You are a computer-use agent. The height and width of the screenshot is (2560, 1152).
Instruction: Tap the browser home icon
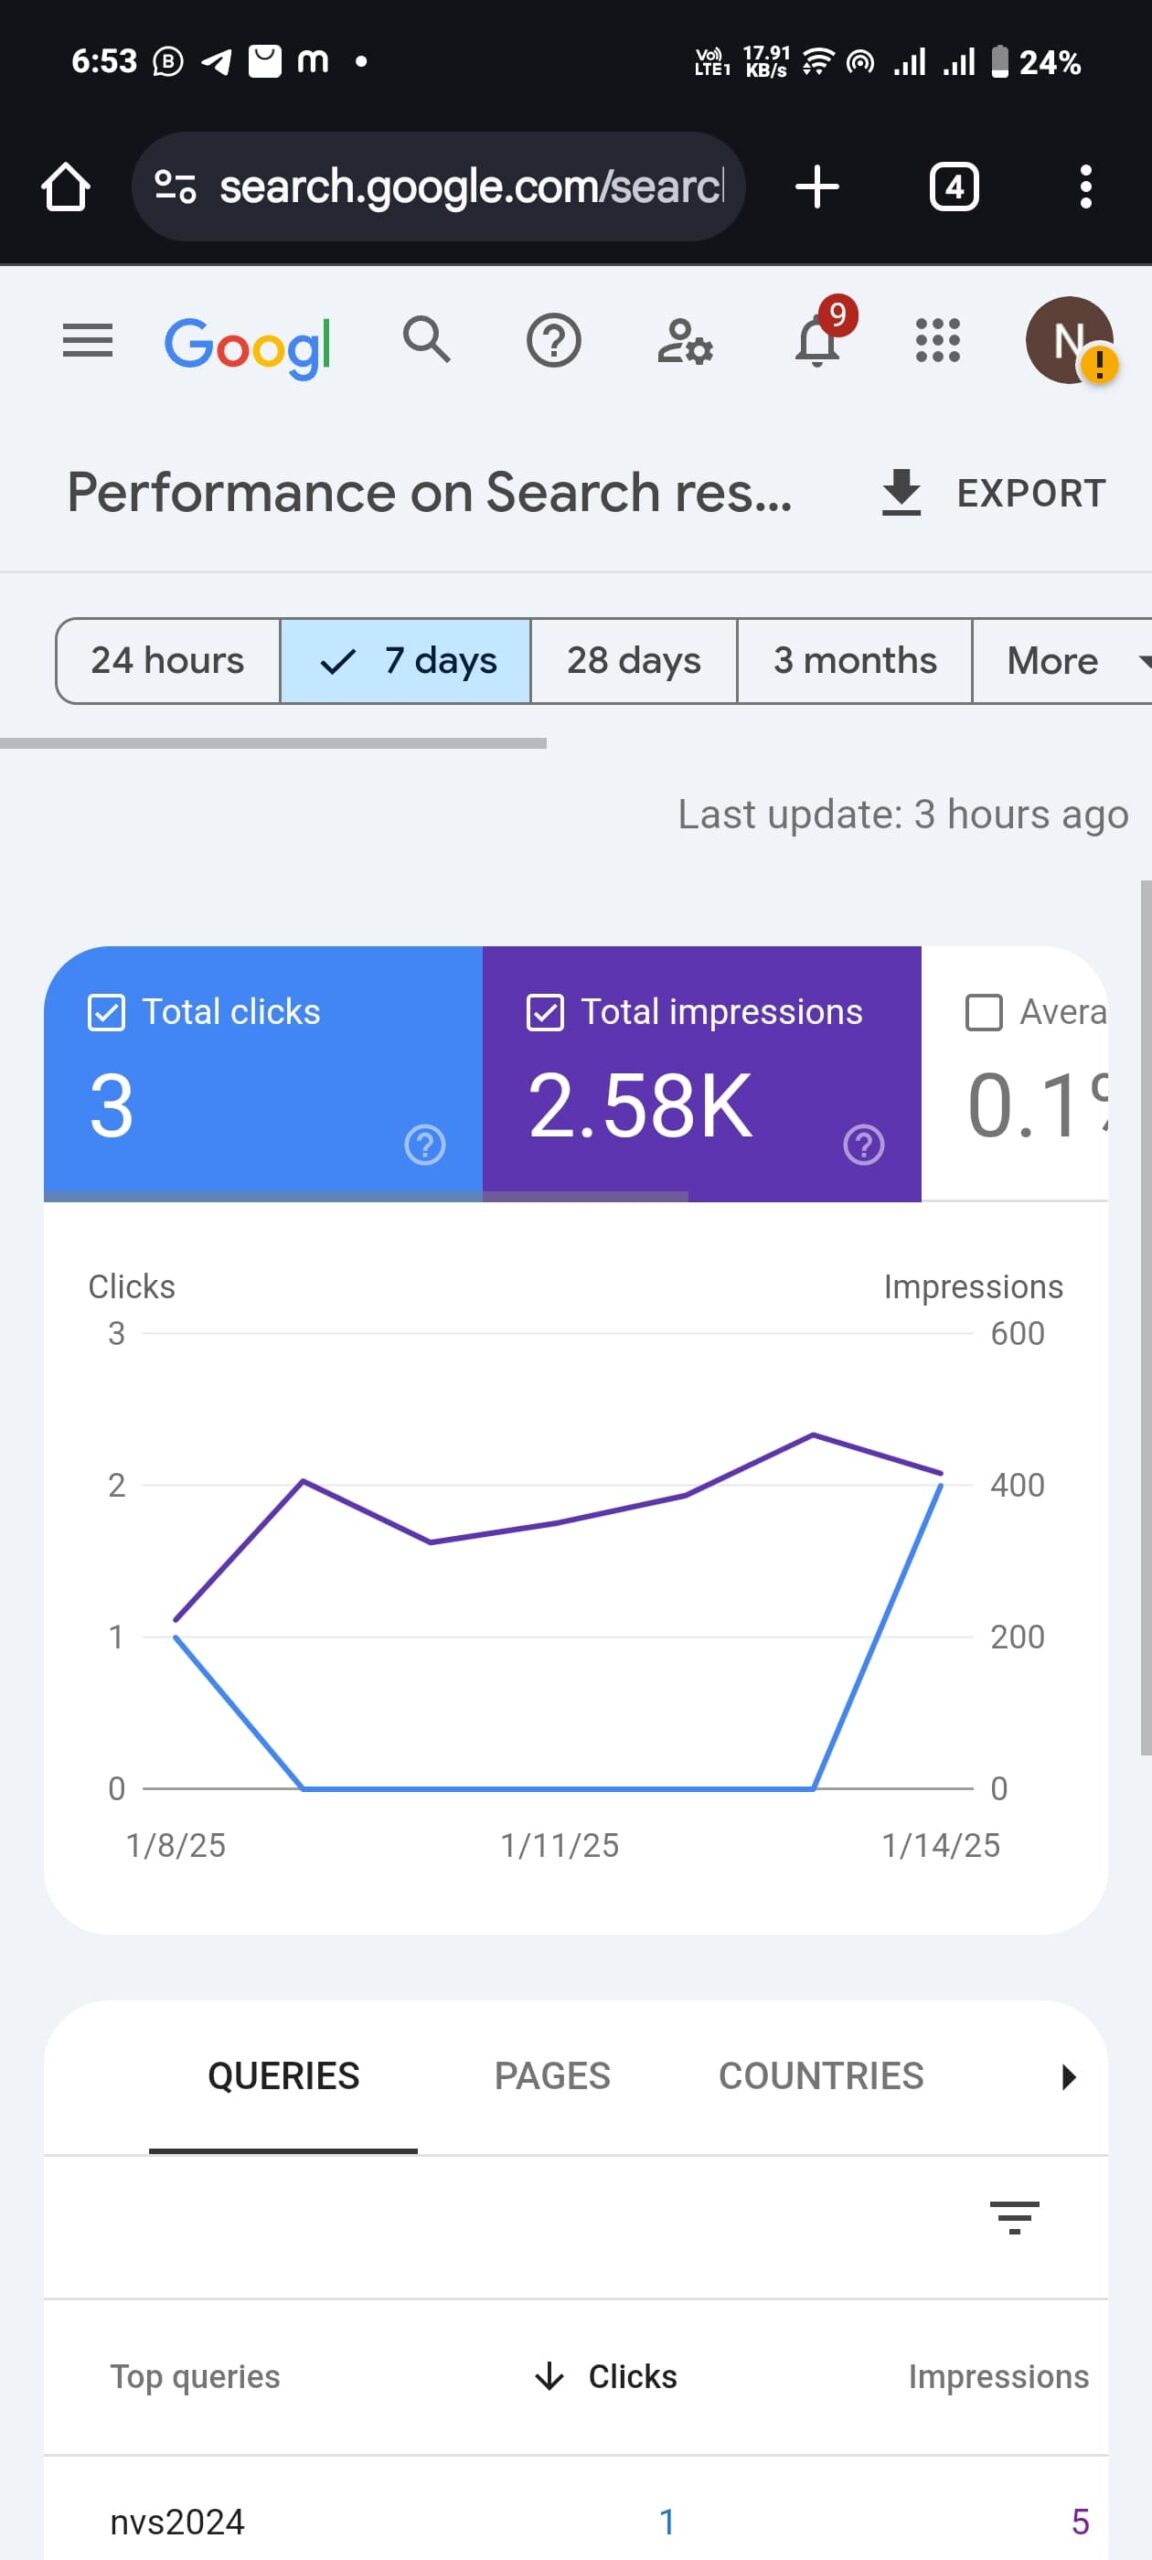coord(66,187)
